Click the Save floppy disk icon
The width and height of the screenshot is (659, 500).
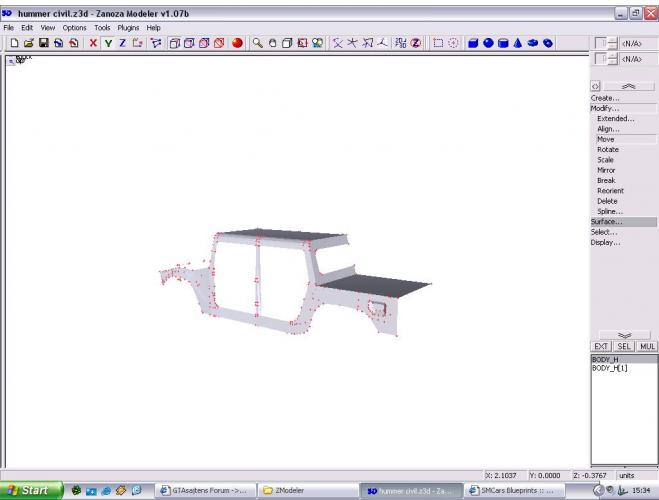pyautogui.click(x=44, y=43)
